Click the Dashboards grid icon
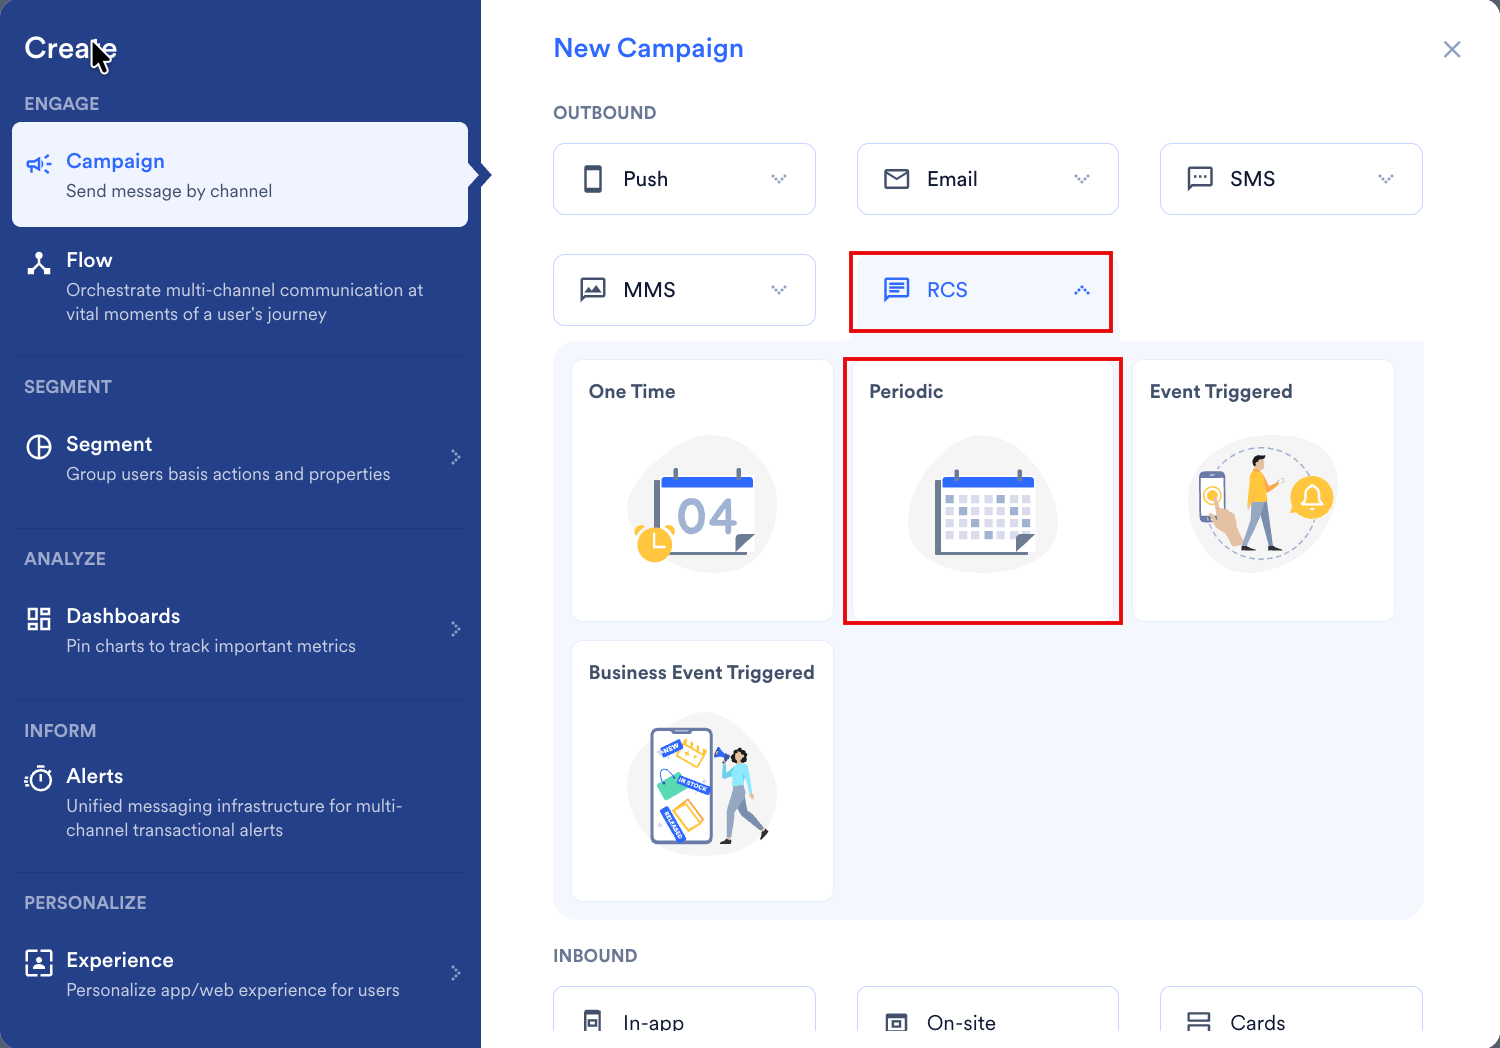 click(39, 619)
